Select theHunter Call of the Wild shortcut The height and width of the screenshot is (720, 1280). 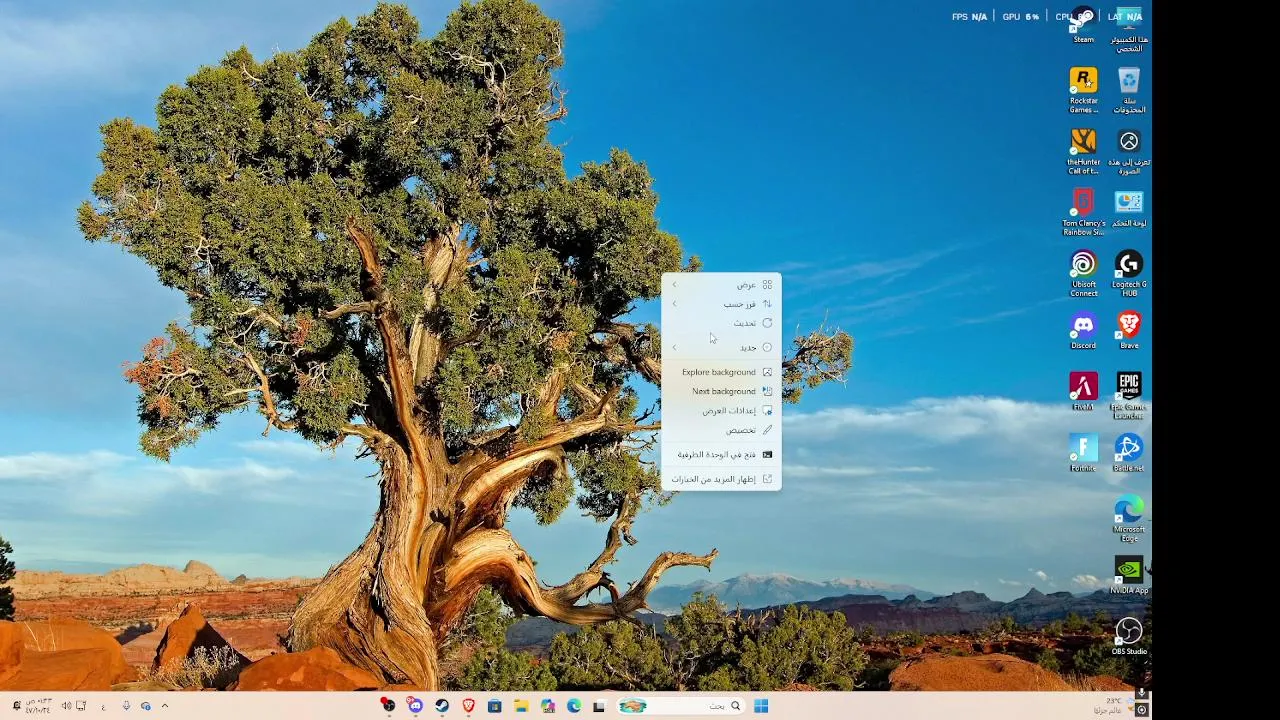tap(1084, 151)
